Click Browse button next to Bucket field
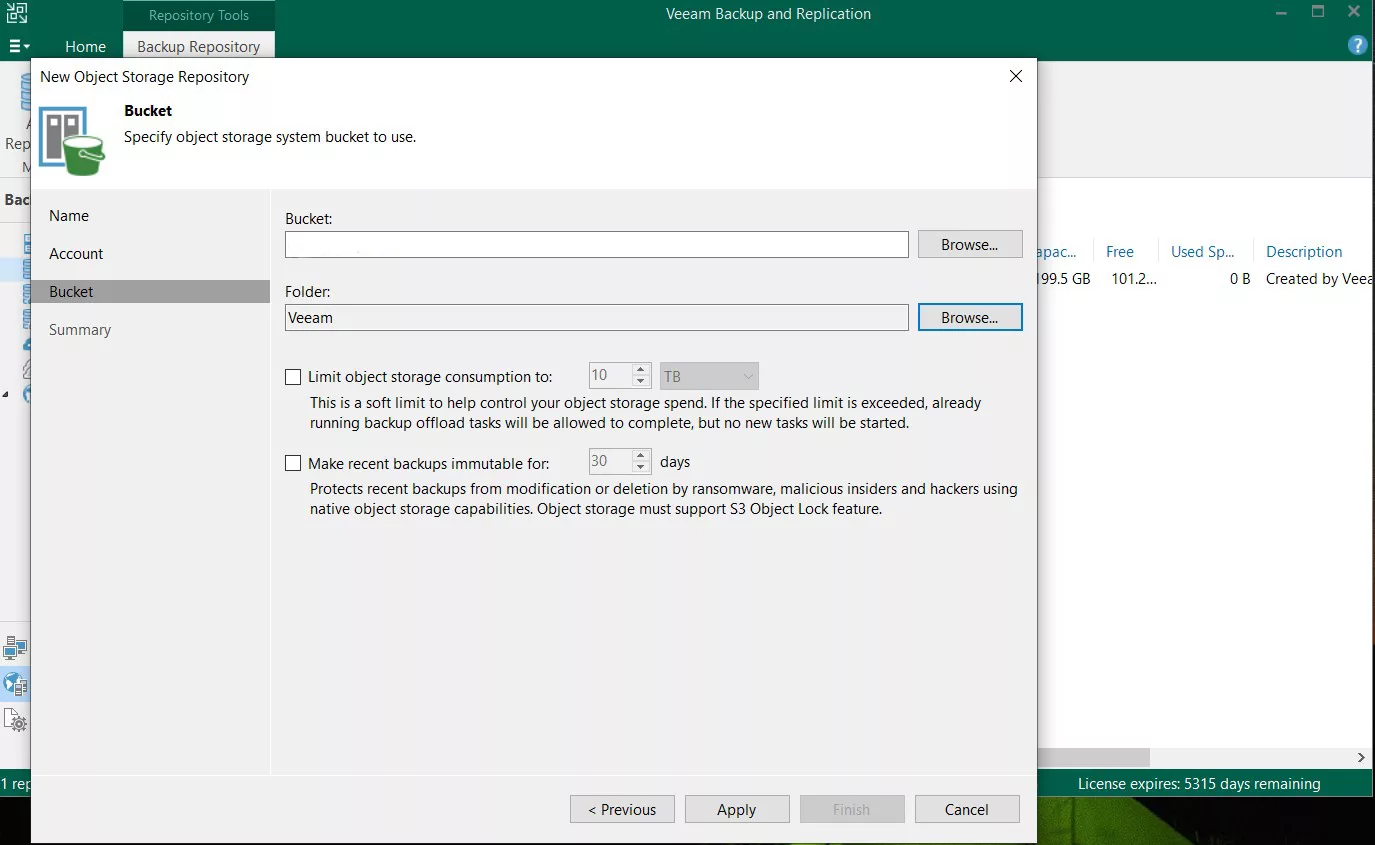 (969, 244)
